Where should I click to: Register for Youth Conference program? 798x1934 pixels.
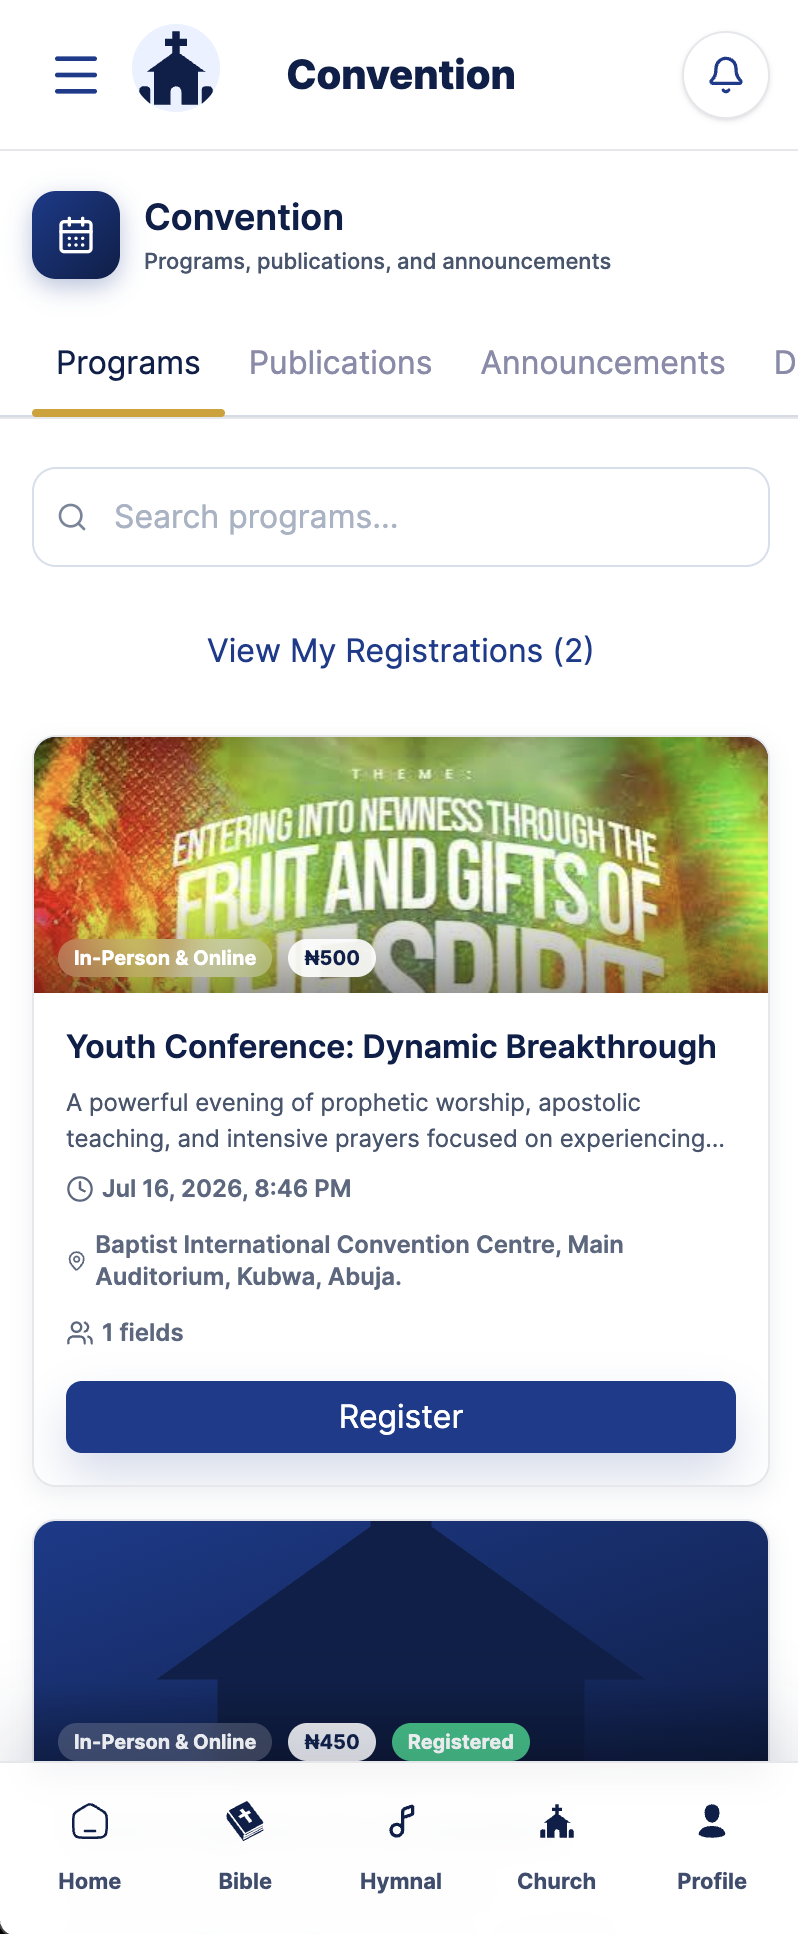[401, 1417]
